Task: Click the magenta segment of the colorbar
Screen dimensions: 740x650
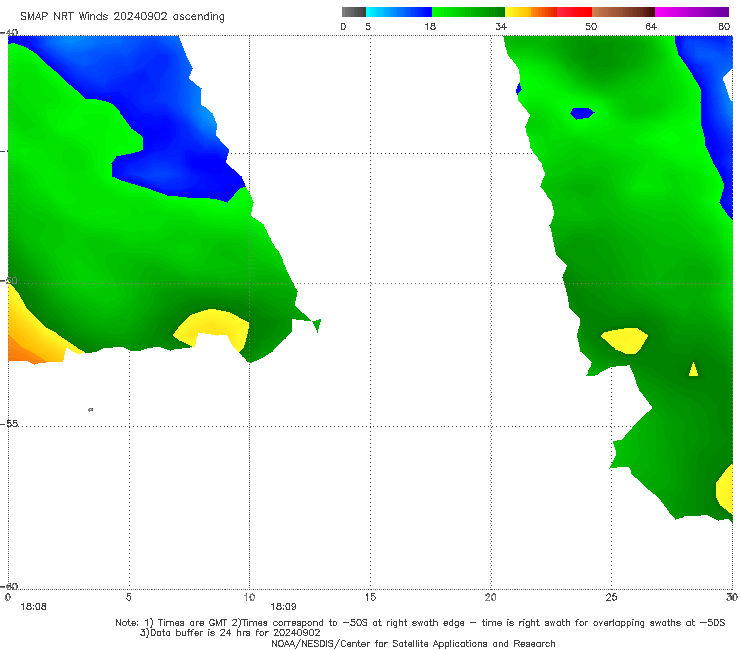Action: [692, 12]
